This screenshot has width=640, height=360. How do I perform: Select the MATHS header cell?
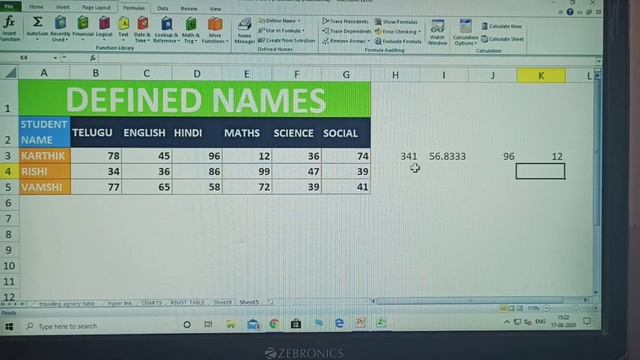click(247, 133)
